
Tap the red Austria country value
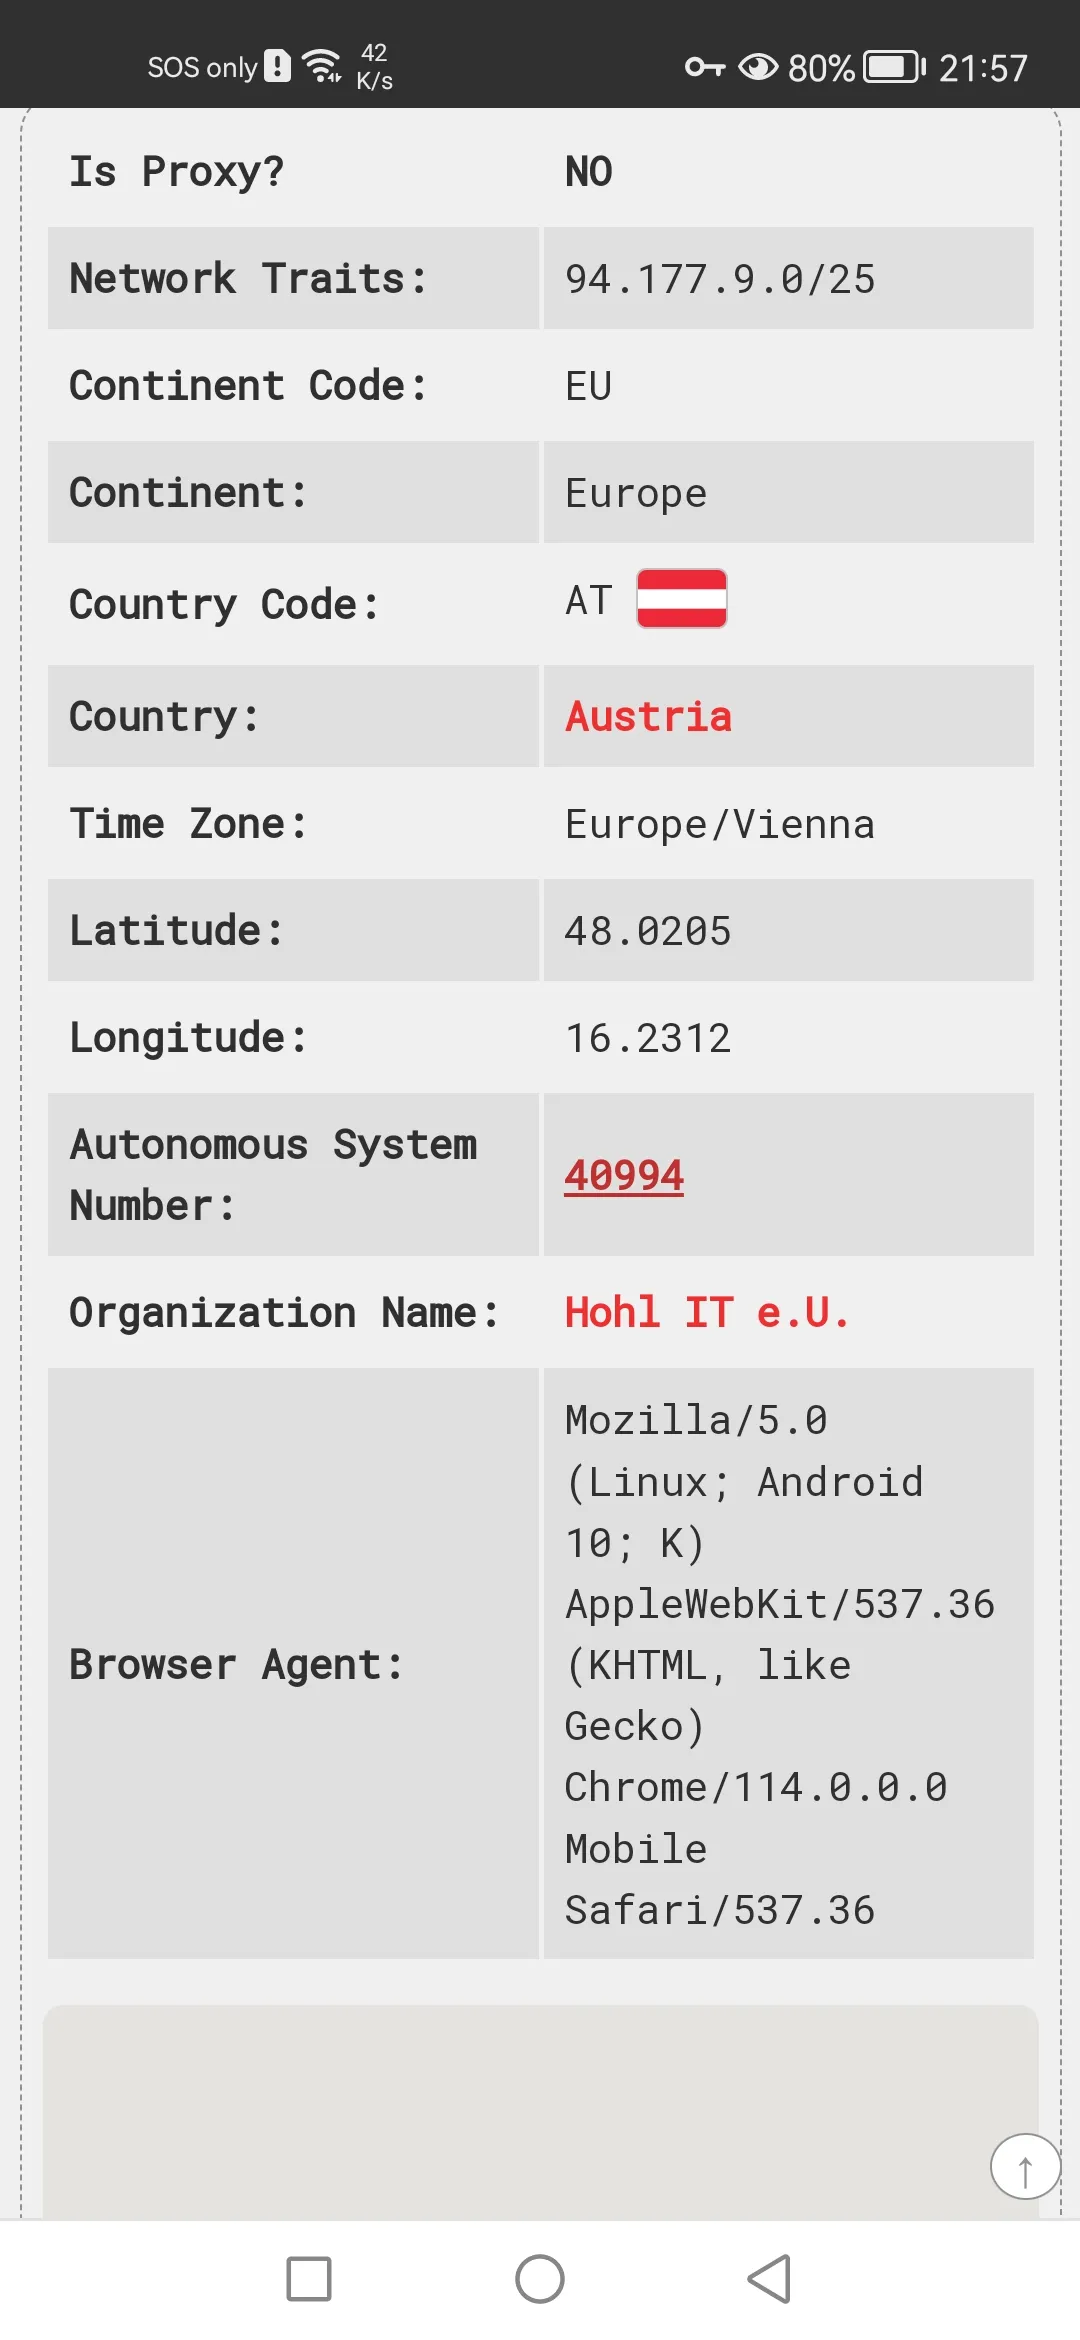point(648,716)
